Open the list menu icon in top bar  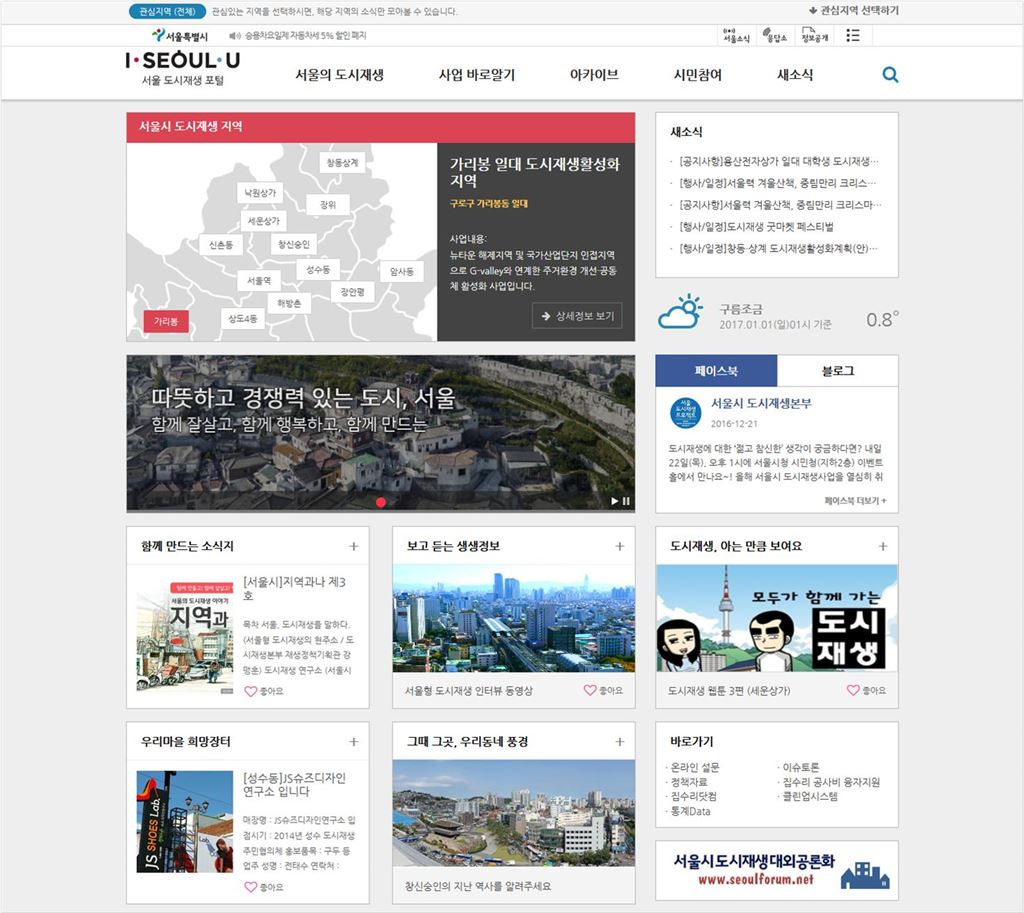pyautogui.click(x=853, y=35)
